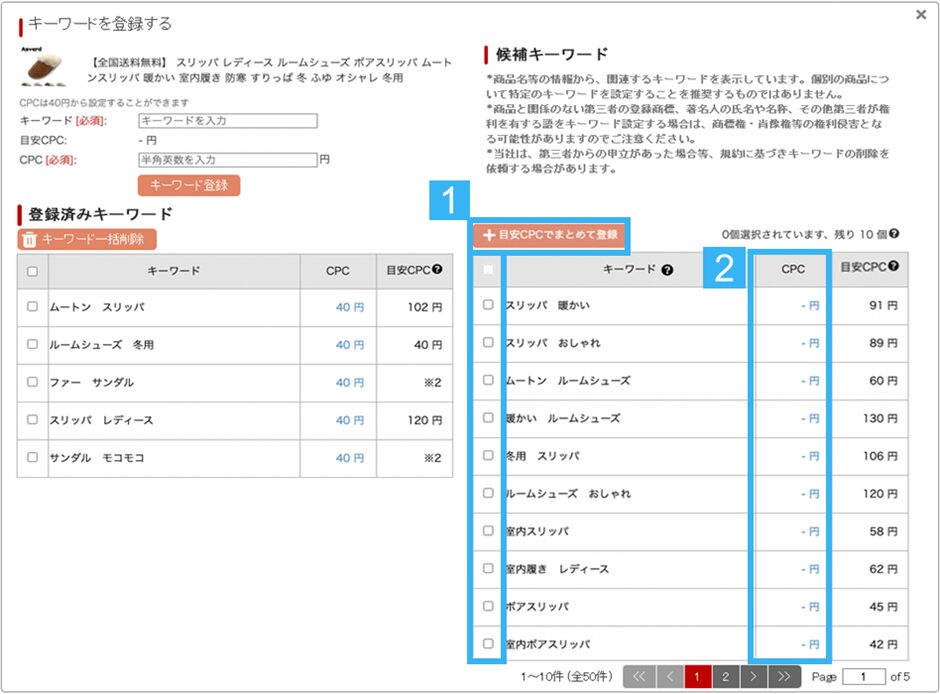Click help icon next to remaining count text
Image resolution: width=940 pixels, height=694 pixels.
coord(894,234)
